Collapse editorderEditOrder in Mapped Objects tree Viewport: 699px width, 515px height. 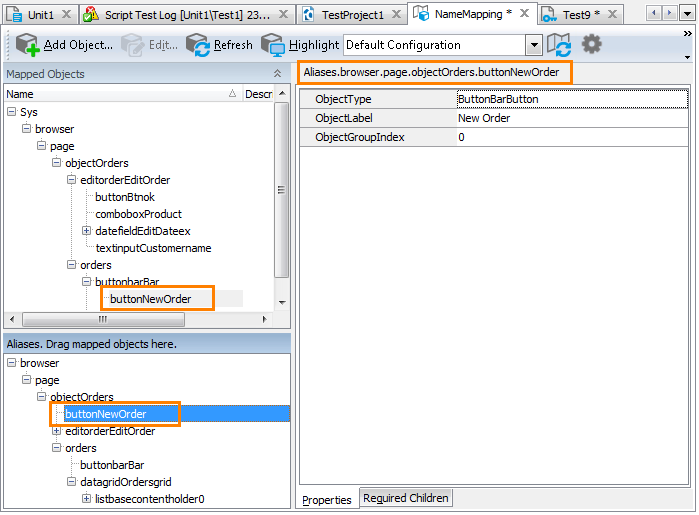coord(71,179)
